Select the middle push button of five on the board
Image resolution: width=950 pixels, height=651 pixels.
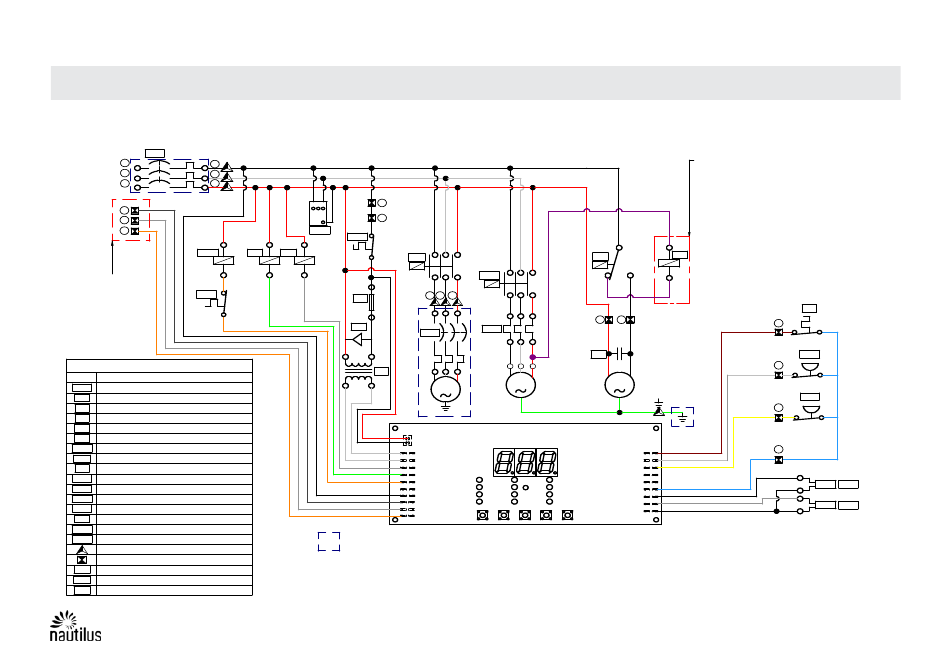pyautogui.click(x=525, y=515)
